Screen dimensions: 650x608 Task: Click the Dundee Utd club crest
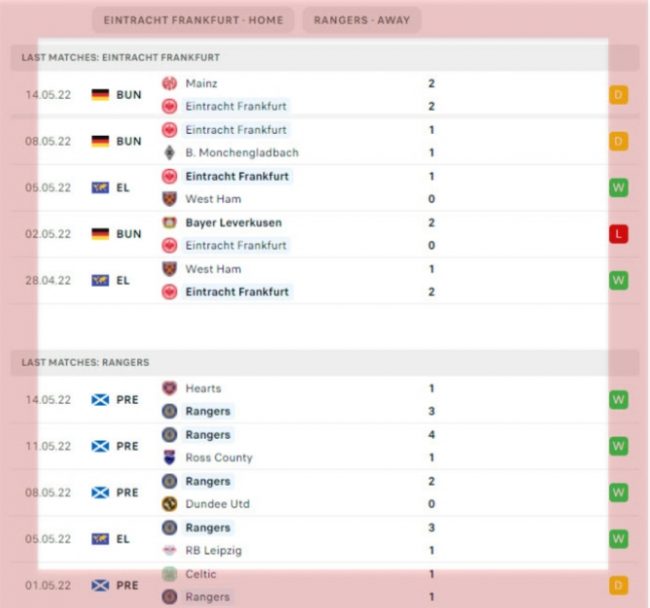click(169, 504)
